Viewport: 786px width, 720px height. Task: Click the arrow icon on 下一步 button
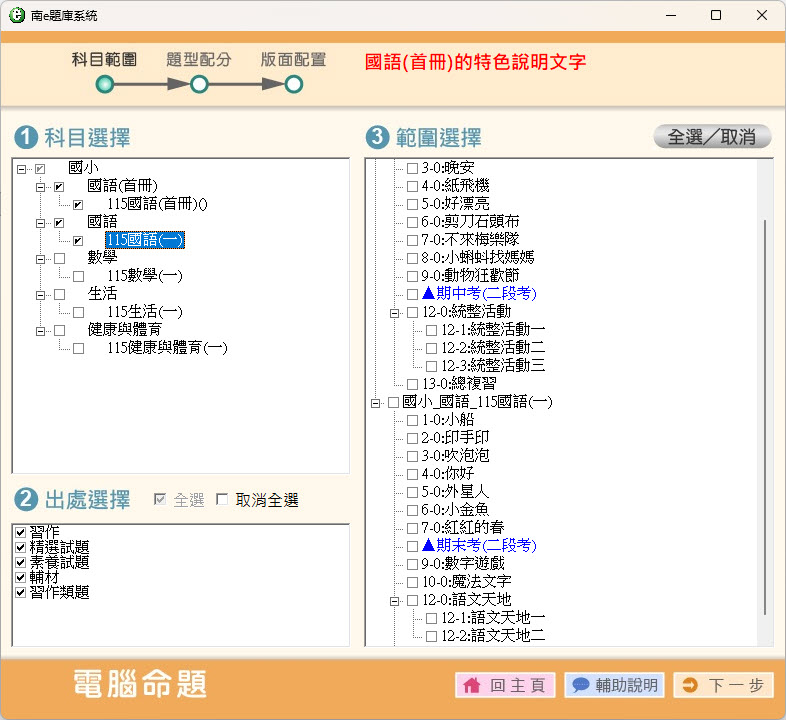[x=690, y=685]
